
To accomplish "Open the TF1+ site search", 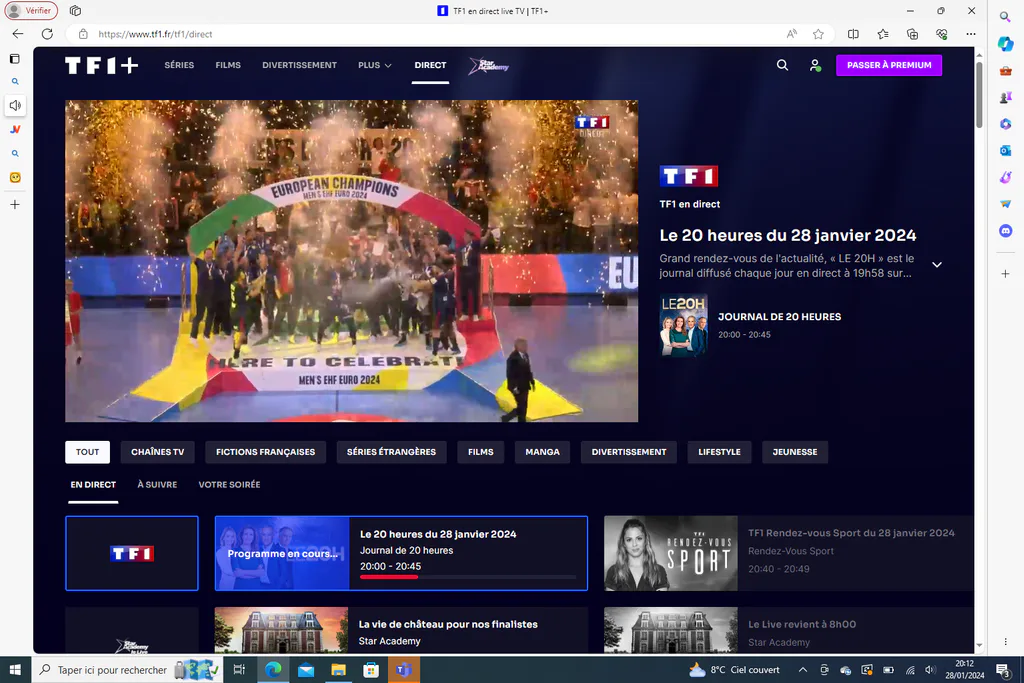I will 782,65.
